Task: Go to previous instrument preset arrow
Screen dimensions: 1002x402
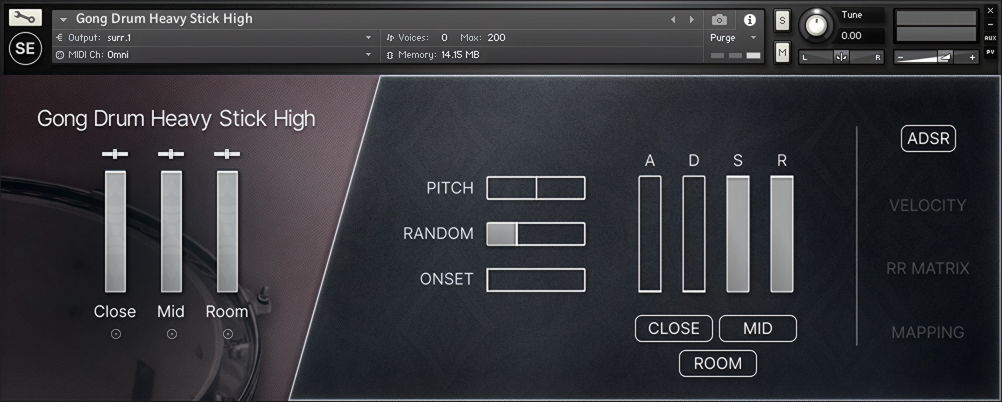Action: (x=673, y=19)
